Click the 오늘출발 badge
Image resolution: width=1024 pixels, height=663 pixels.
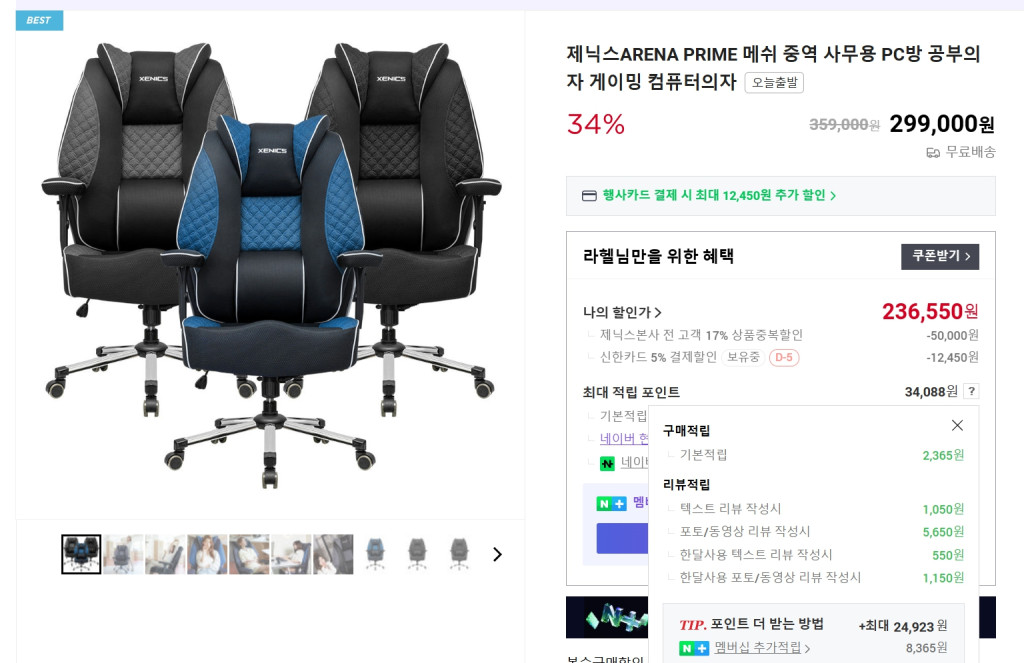coord(774,83)
